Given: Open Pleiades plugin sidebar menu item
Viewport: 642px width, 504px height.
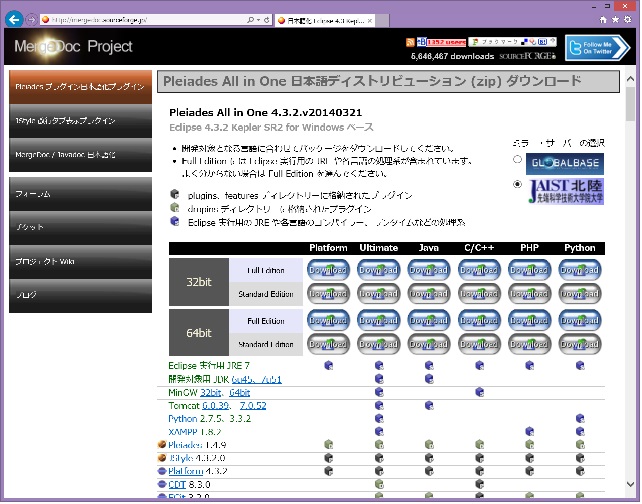Looking at the screenshot, I should coord(80,87).
